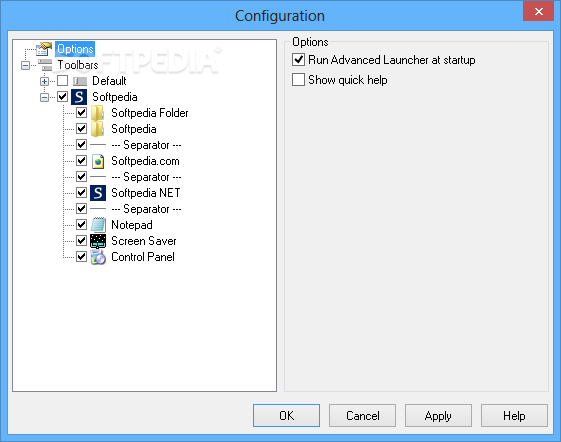
Task: Enable the Default toolbar checkbox
Action: 63,81
